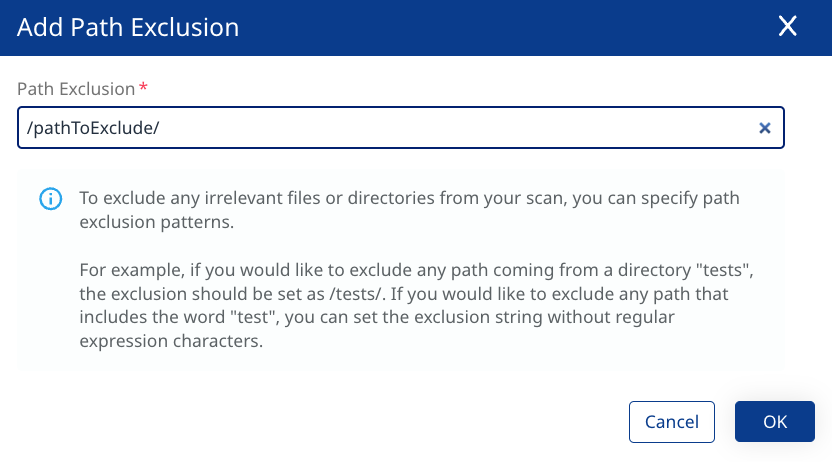Clear the Path Exclusion field text
Viewport: 832px width, 462px height.
765,128
